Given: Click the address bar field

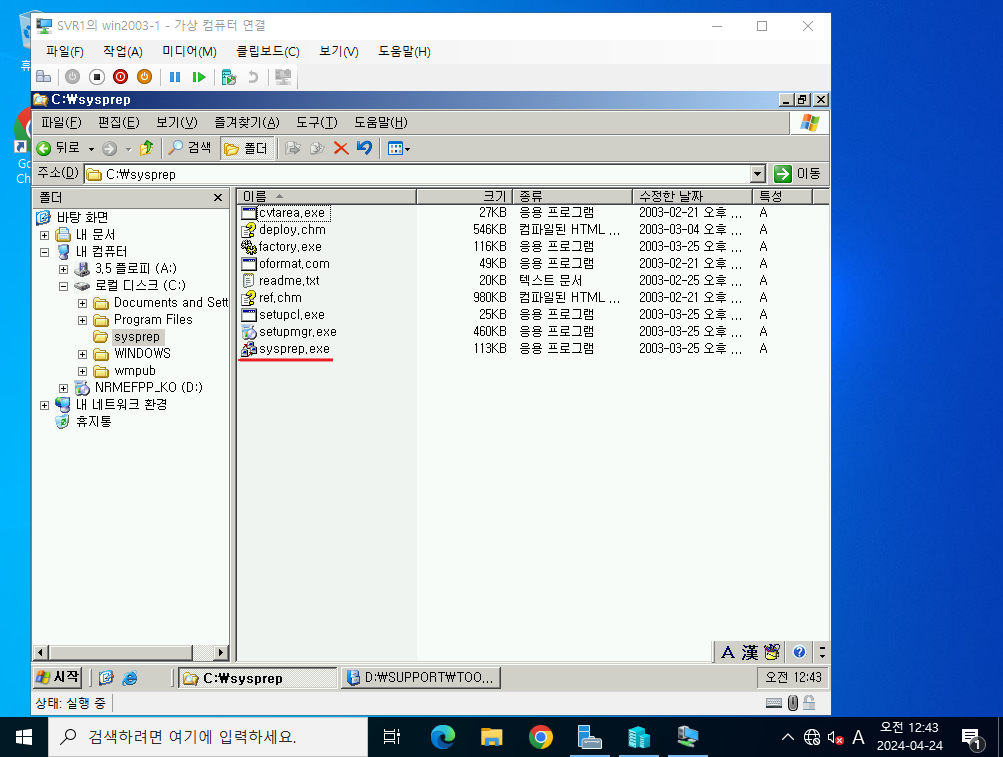Looking at the screenshot, I should [417, 174].
